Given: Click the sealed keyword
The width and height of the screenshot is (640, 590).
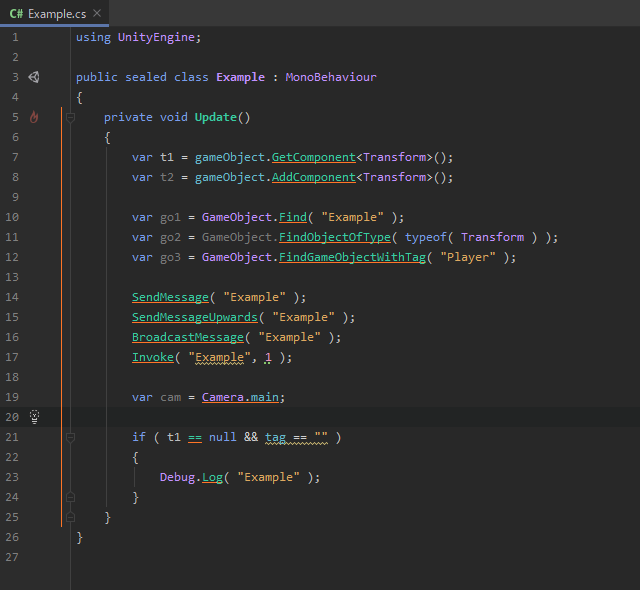Looking at the screenshot, I should pos(146,77).
